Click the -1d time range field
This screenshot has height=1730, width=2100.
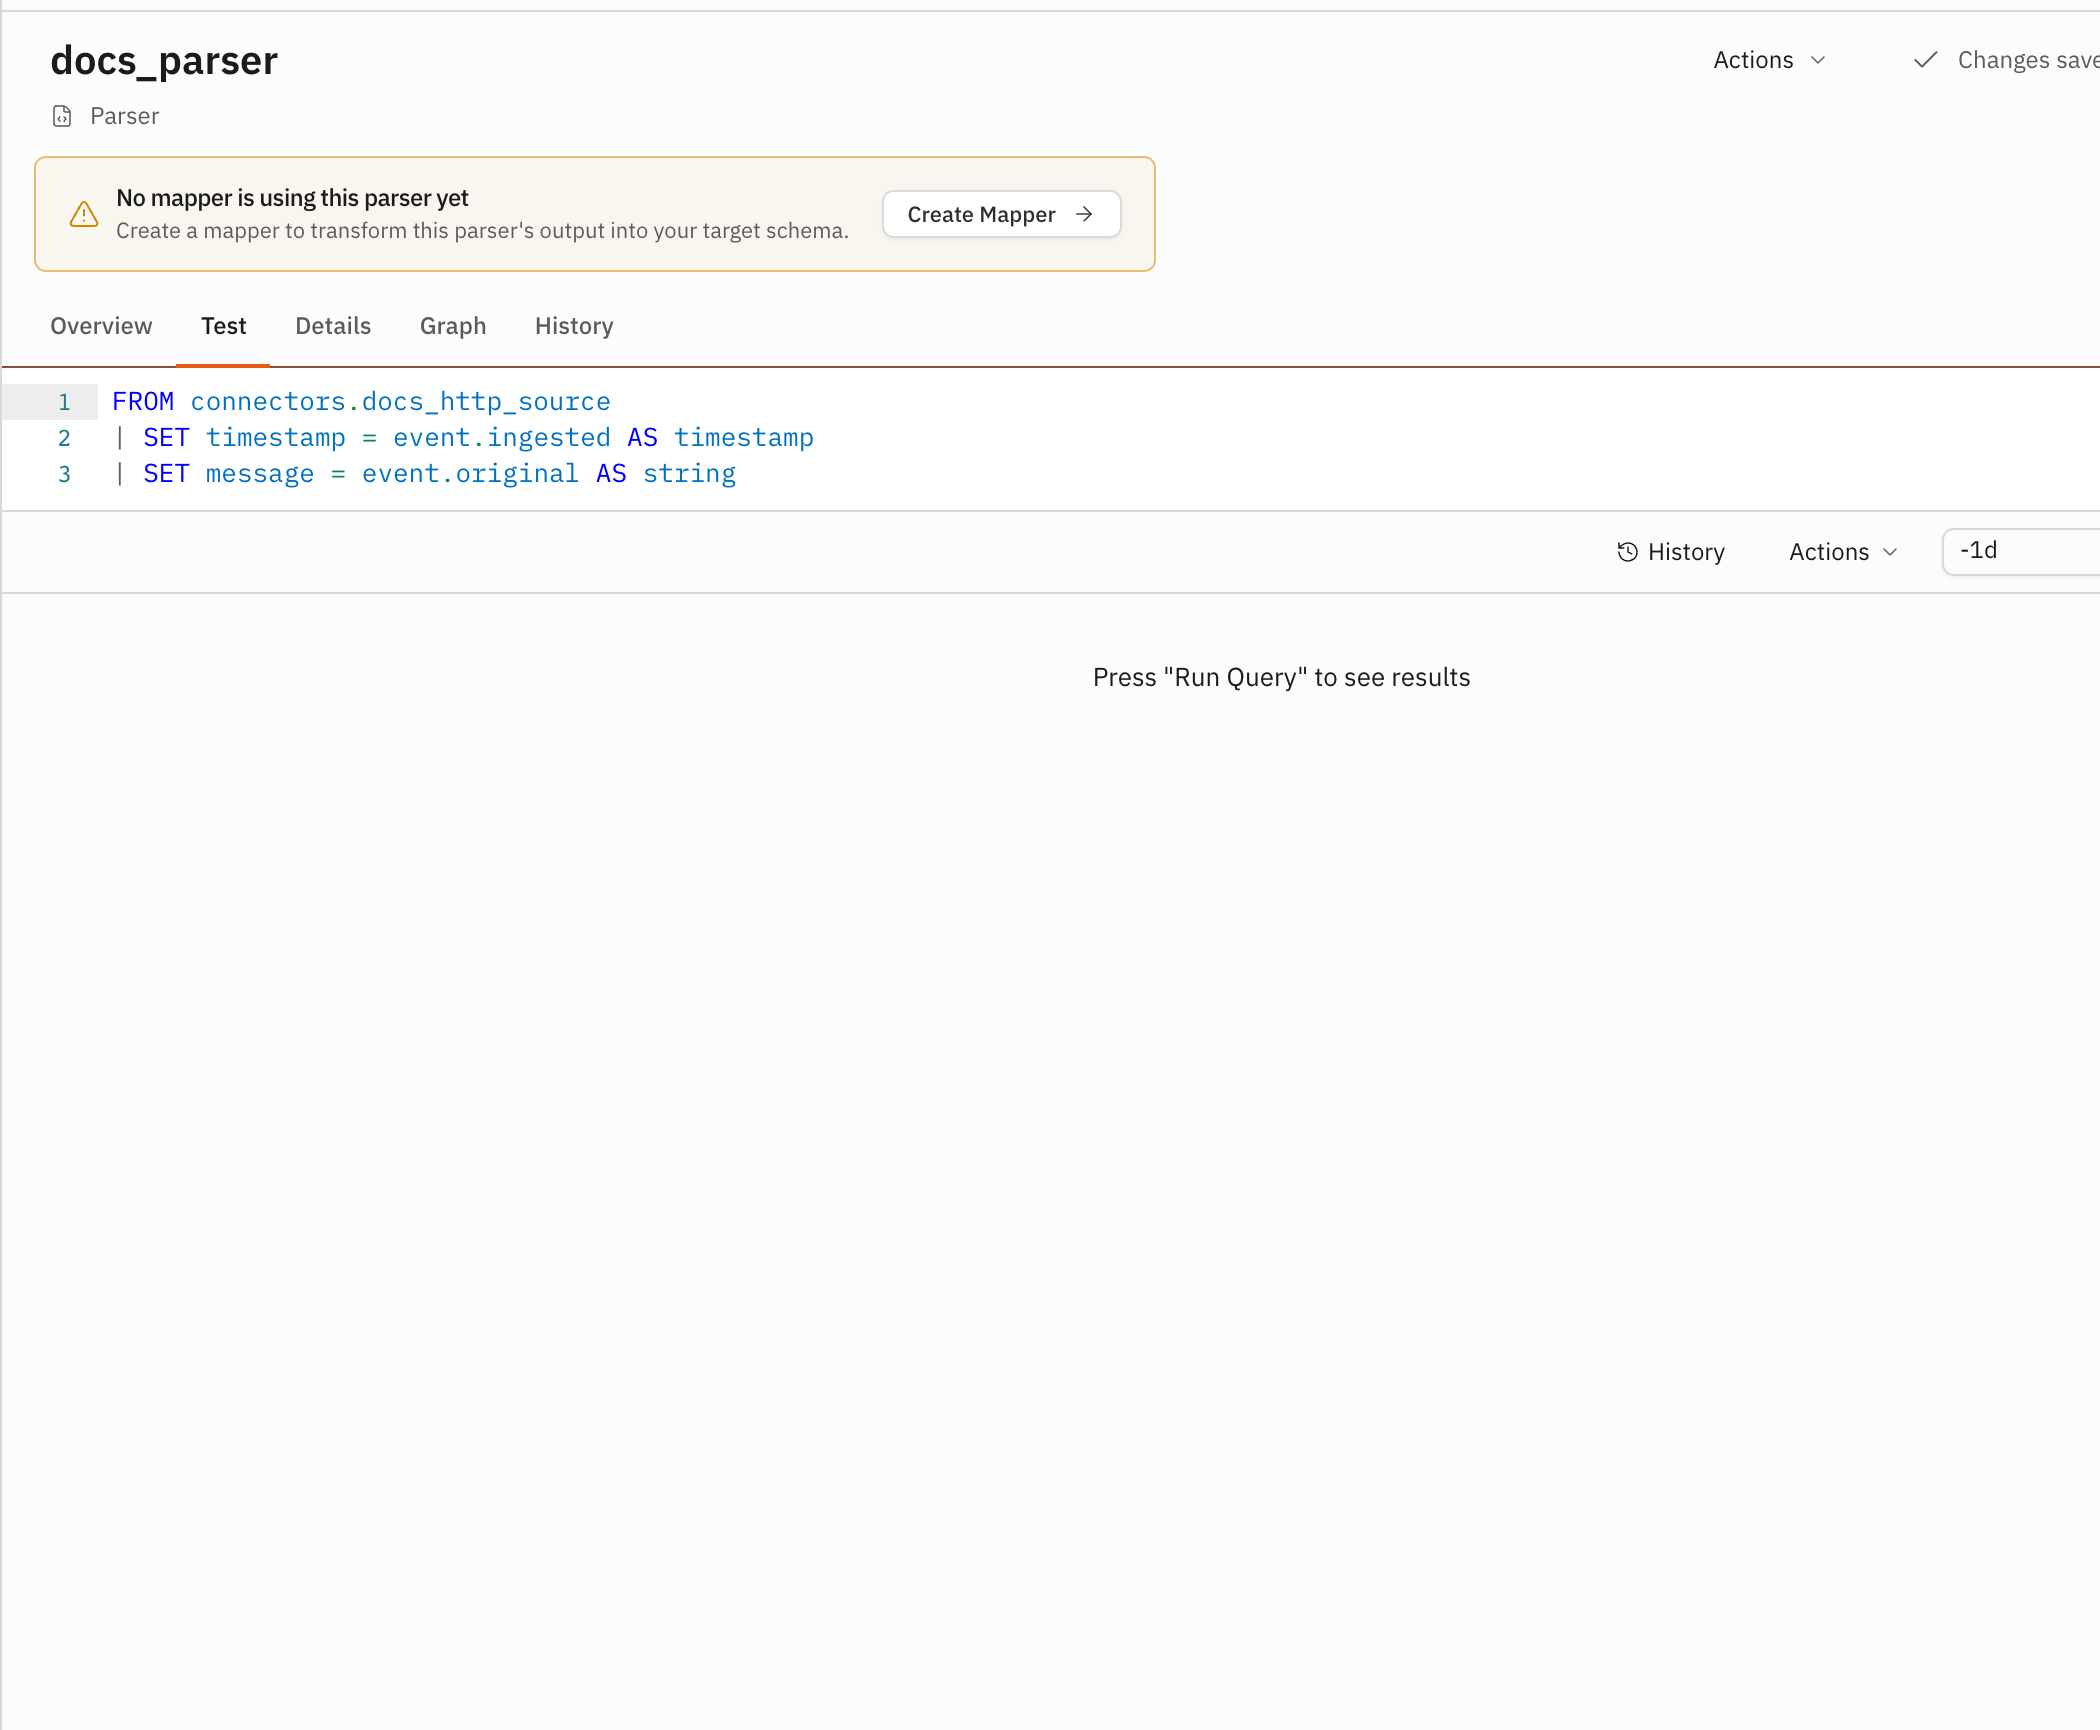(2020, 551)
